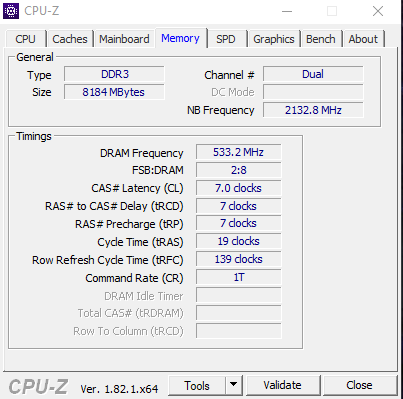Click the empty DRAM Idle Timer field

[x=239, y=295]
